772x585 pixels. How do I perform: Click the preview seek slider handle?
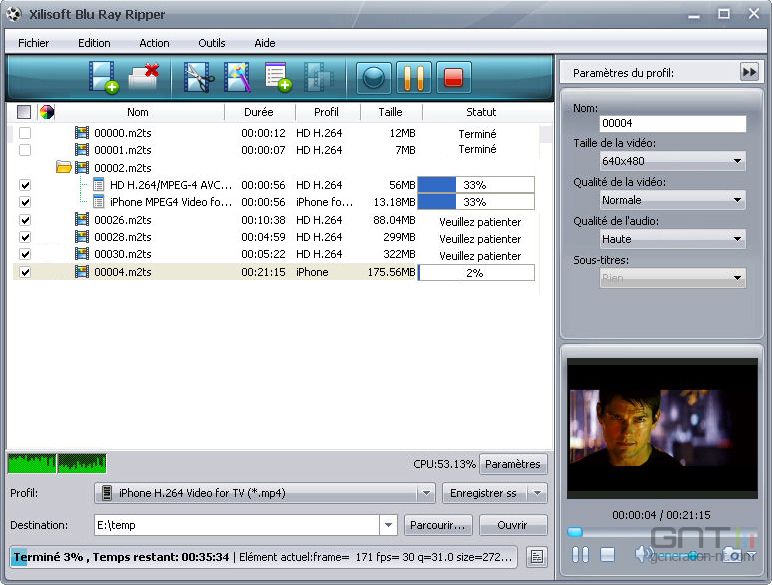(x=575, y=532)
